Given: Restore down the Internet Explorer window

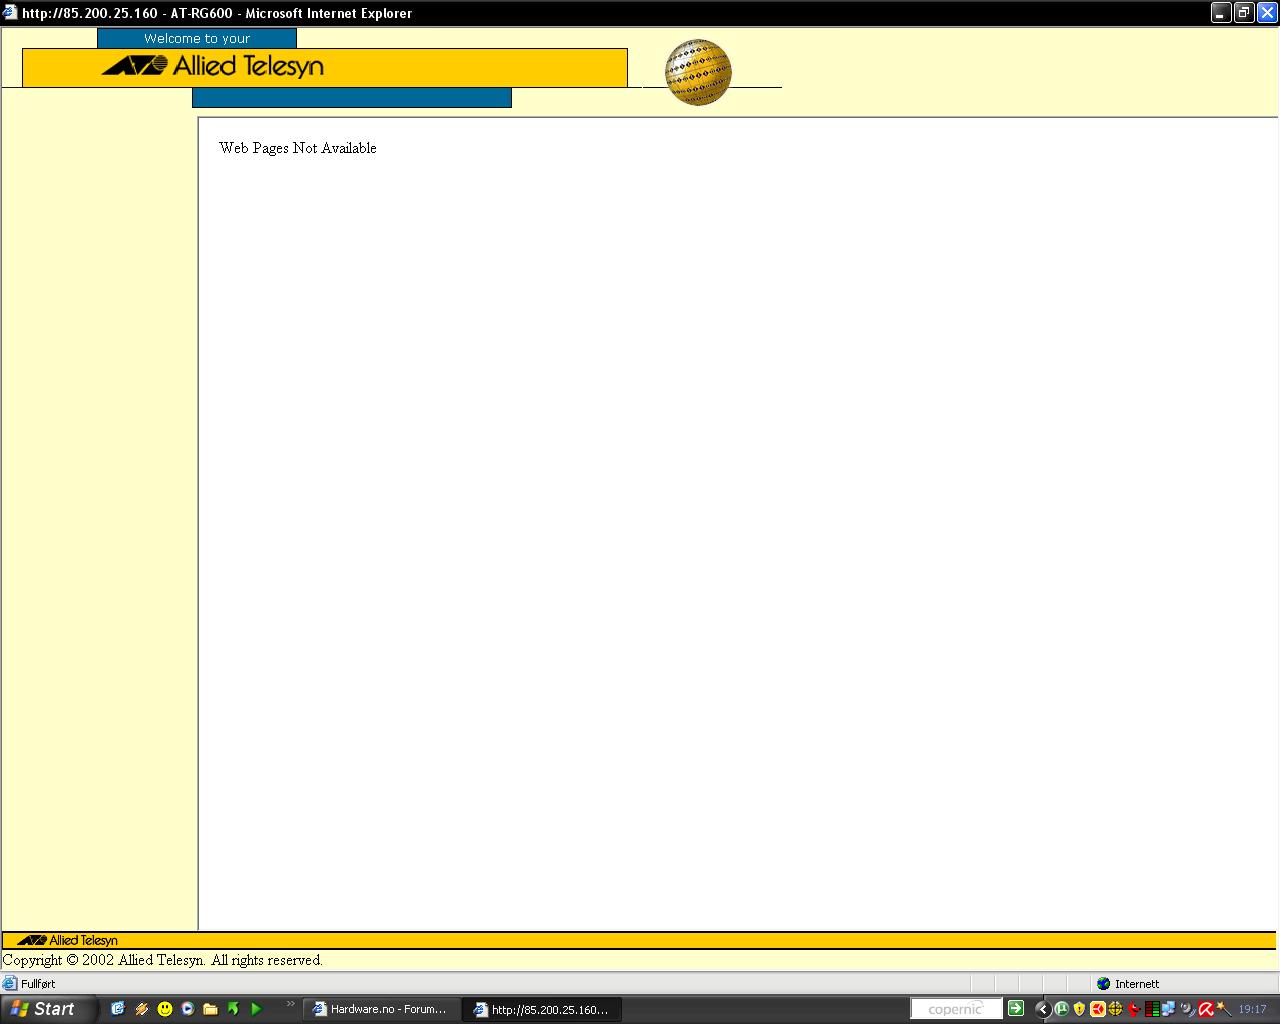Looking at the screenshot, I should (1244, 13).
